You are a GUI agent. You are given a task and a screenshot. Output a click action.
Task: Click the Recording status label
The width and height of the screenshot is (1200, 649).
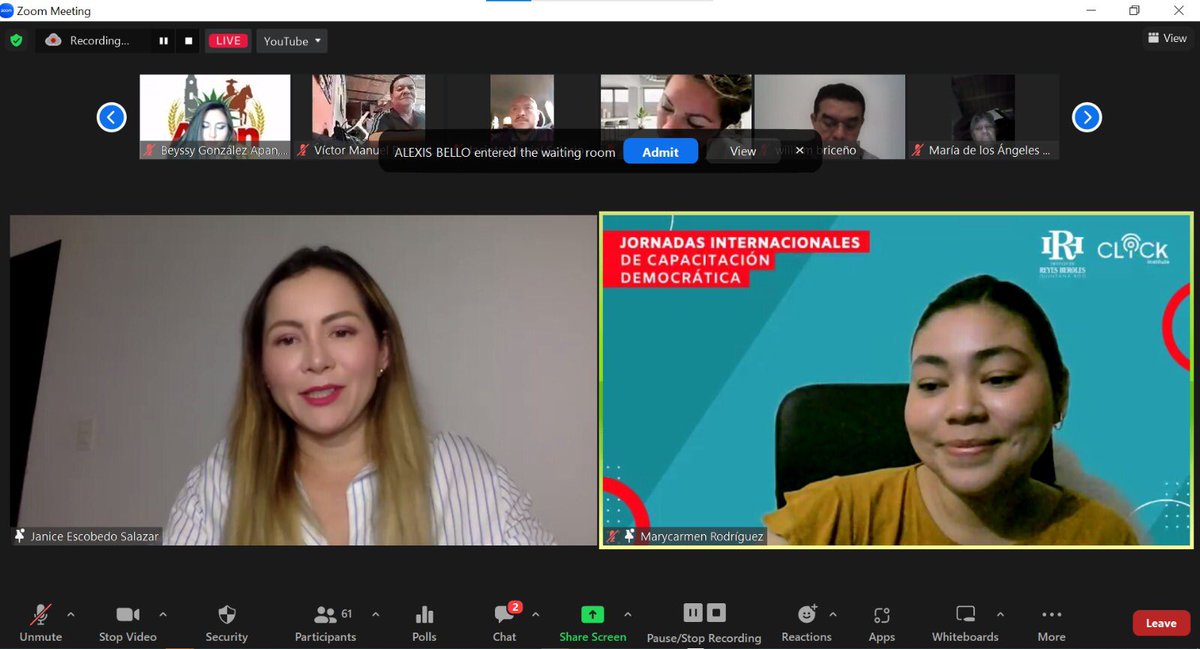coord(99,41)
